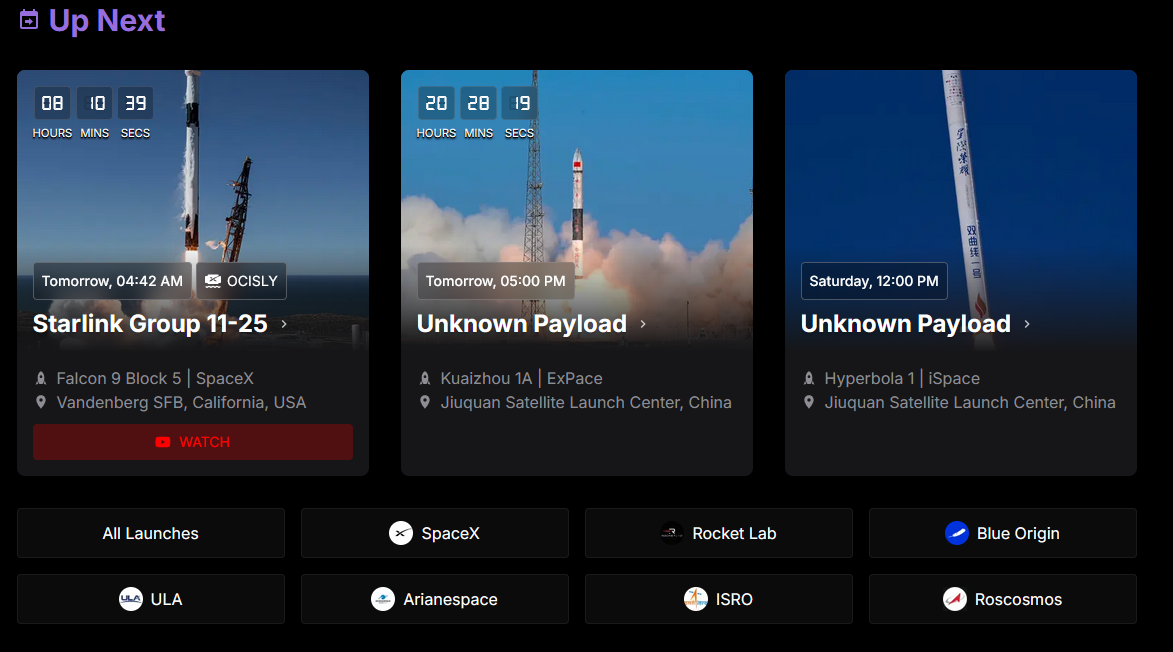Filter launches by Rocket Lab
Image resolution: width=1173 pixels, height=652 pixels.
click(x=719, y=533)
